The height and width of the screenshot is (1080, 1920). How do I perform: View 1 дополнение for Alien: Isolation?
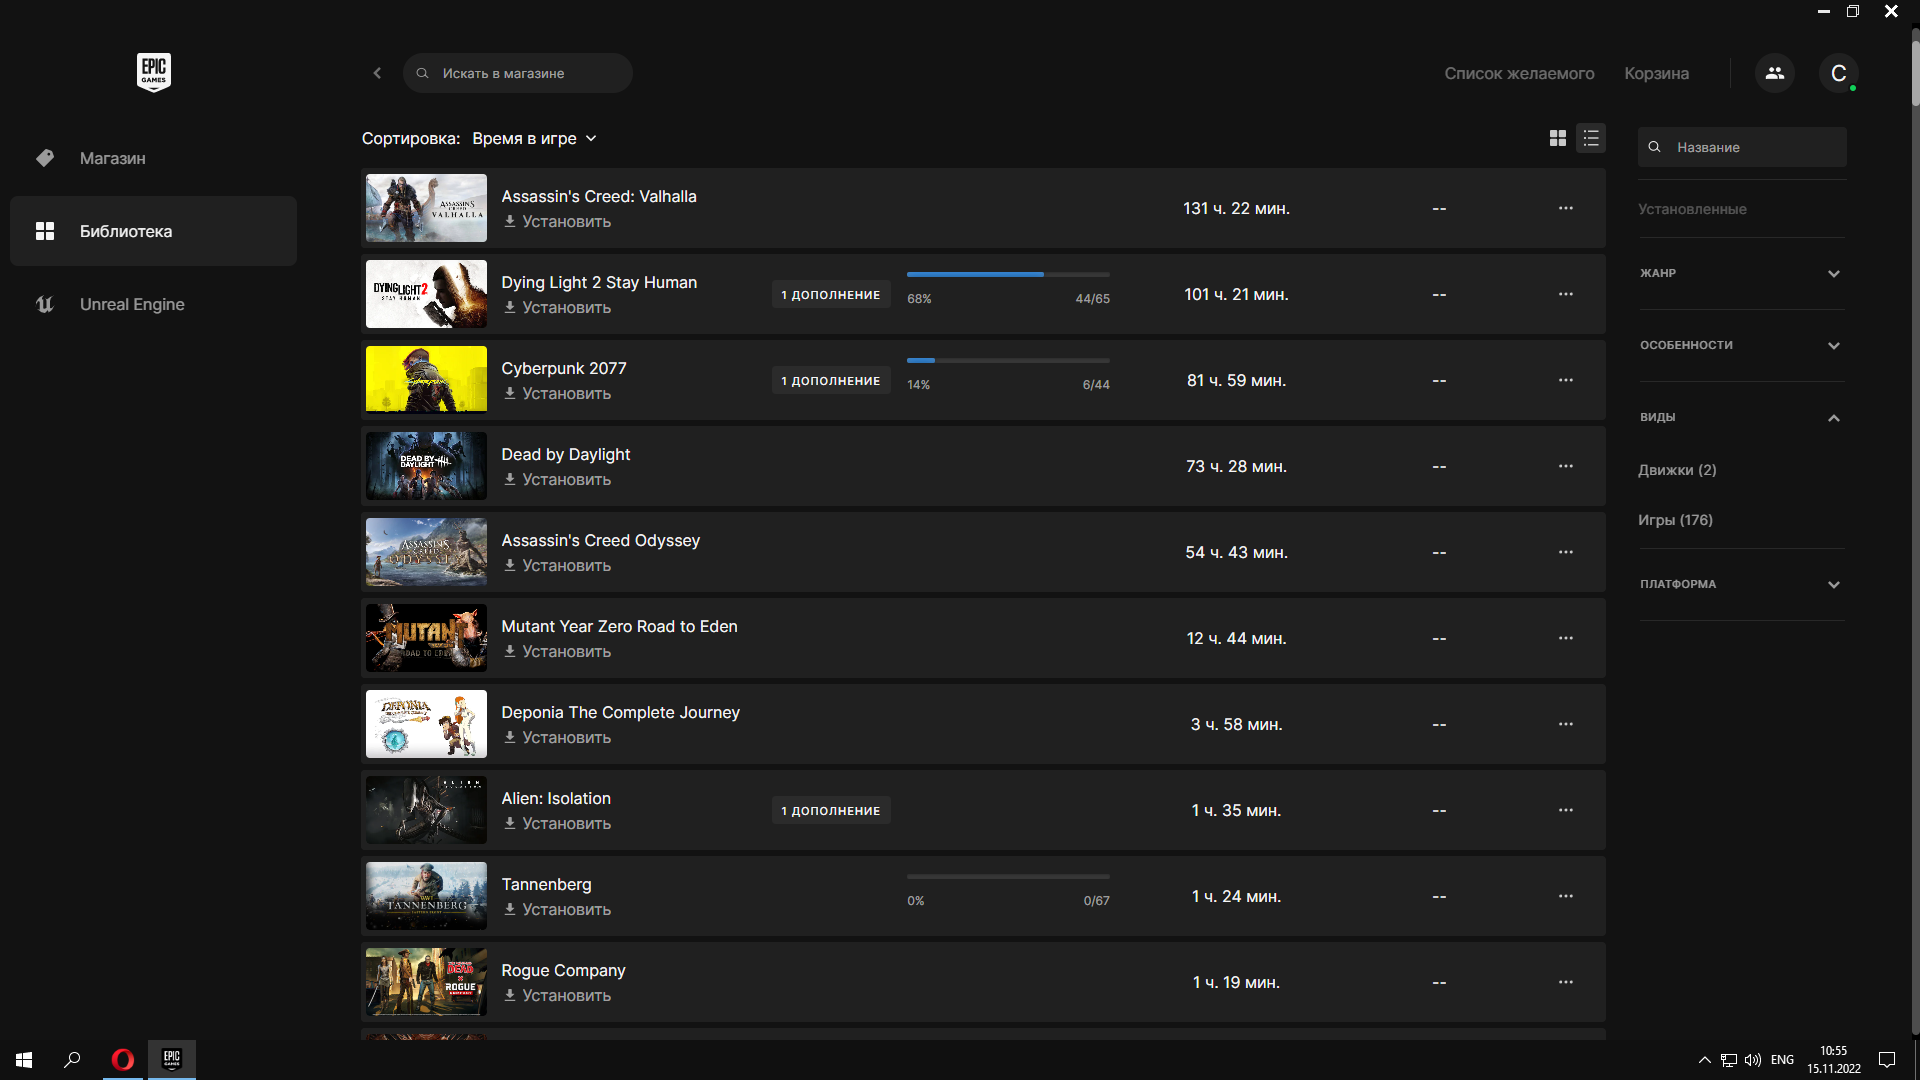831,811
